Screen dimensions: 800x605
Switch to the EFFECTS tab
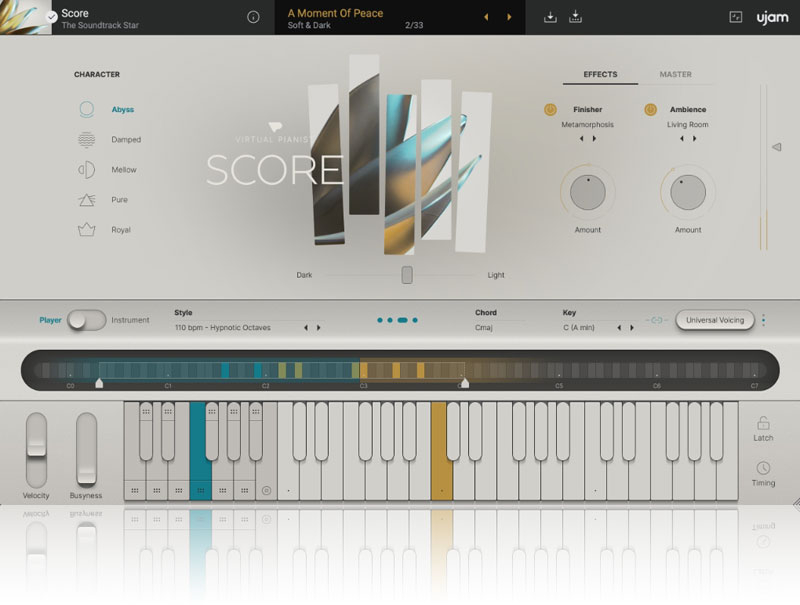pyautogui.click(x=600, y=75)
